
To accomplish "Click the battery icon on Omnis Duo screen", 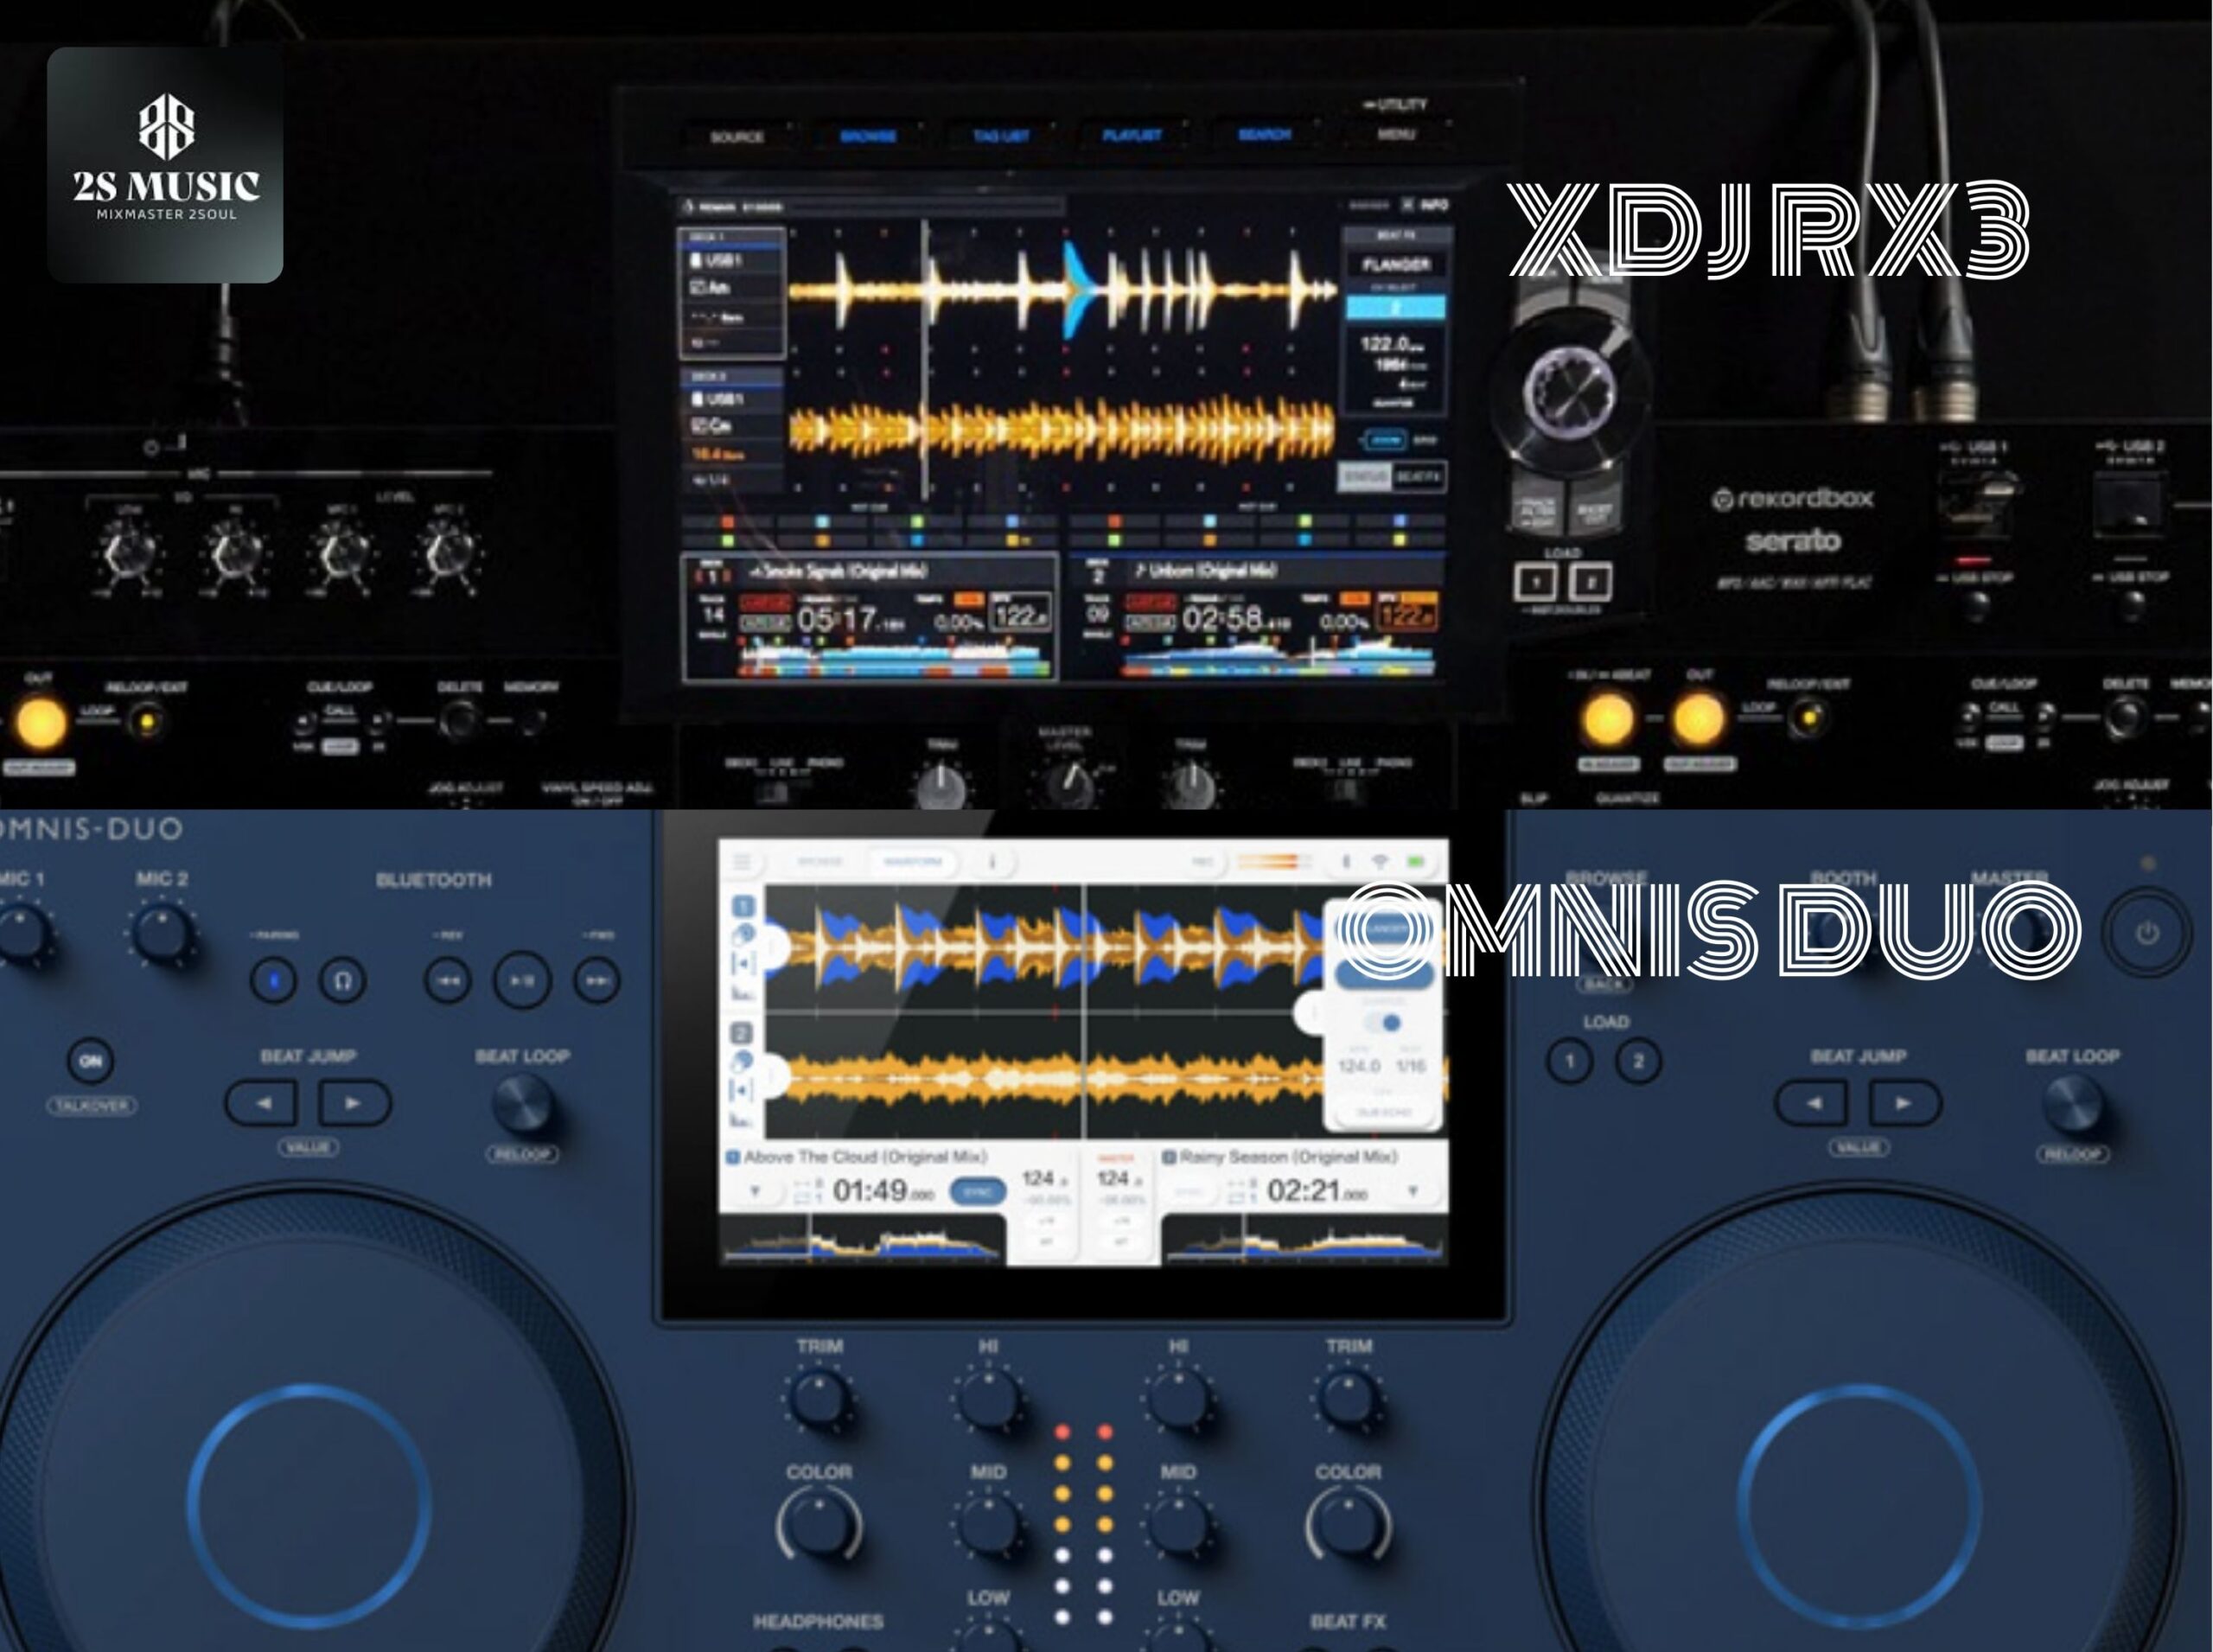I will [1415, 861].
